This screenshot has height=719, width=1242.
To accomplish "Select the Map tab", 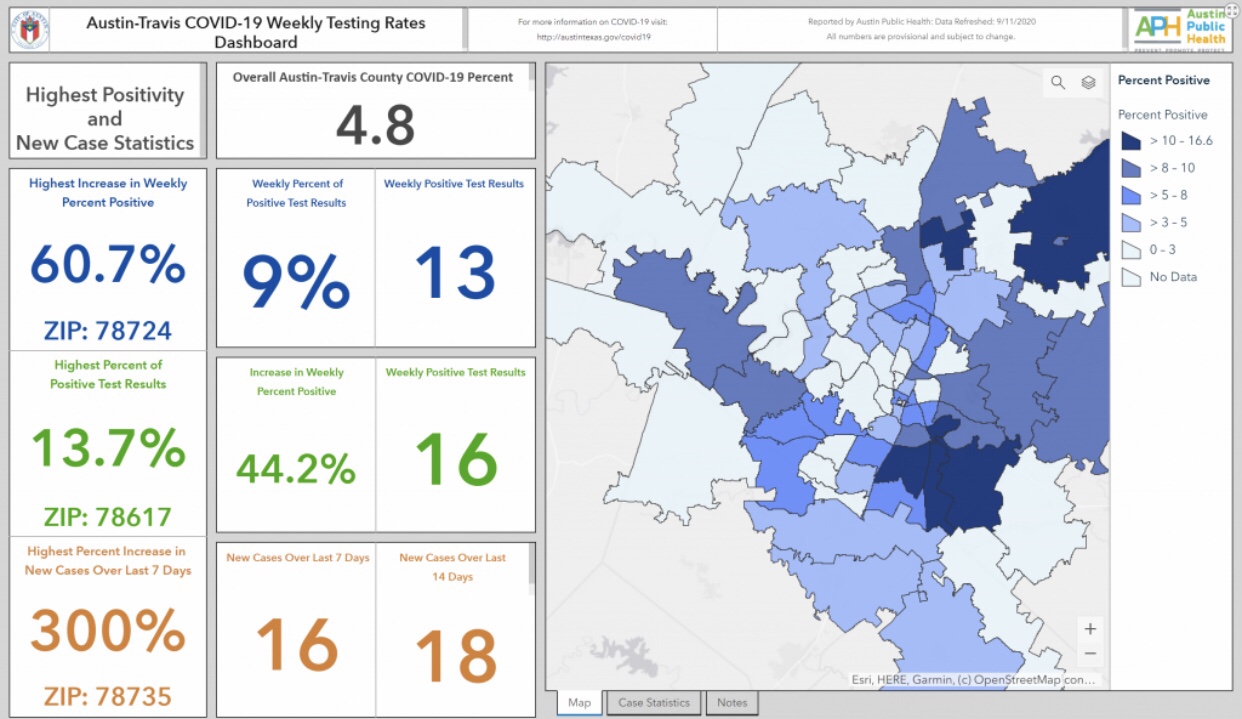I will (579, 703).
